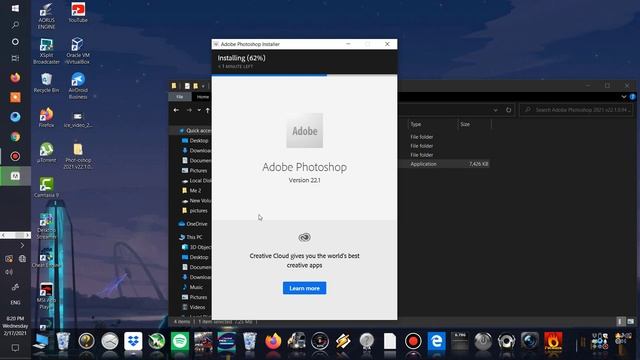Click the computer icon in the dock
Image resolution: width=640 pixels, height=360 pixels.
coord(40,341)
